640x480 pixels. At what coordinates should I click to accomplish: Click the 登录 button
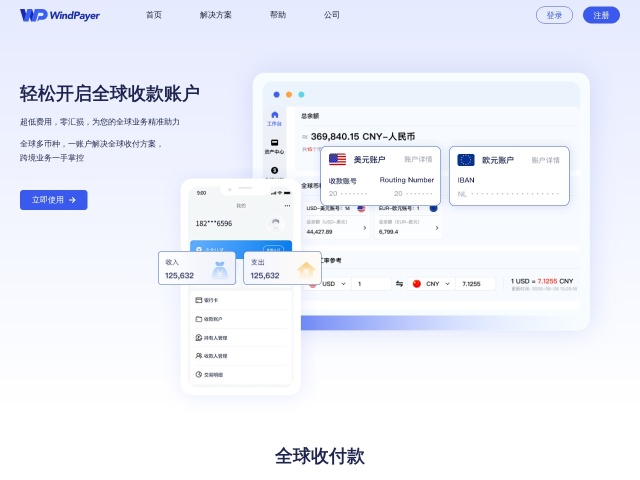(554, 16)
